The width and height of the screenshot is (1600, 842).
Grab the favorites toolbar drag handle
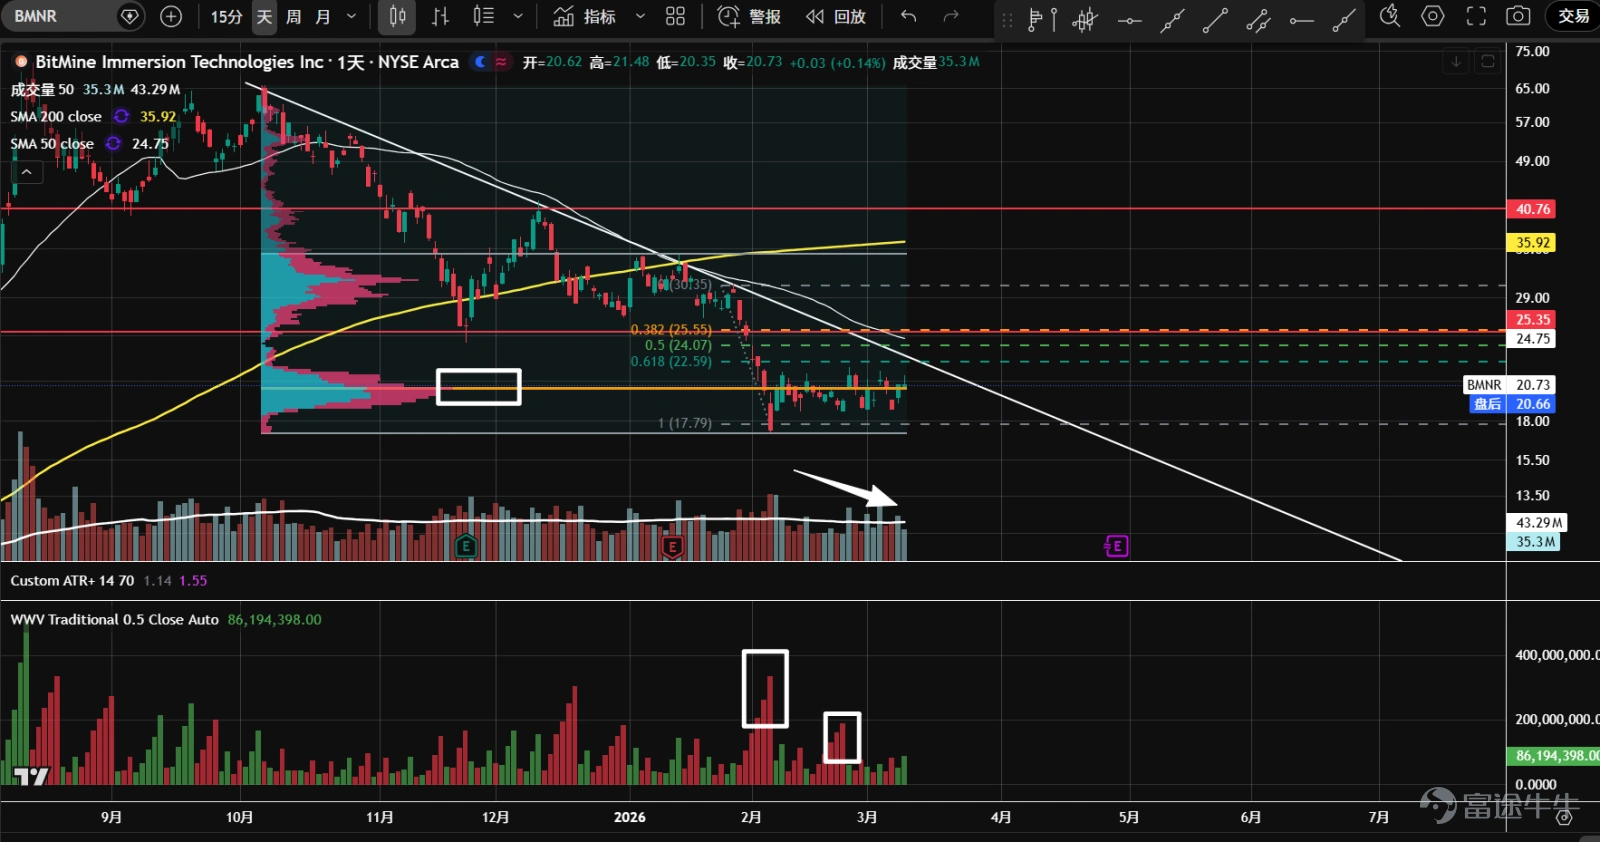(x=1007, y=18)
